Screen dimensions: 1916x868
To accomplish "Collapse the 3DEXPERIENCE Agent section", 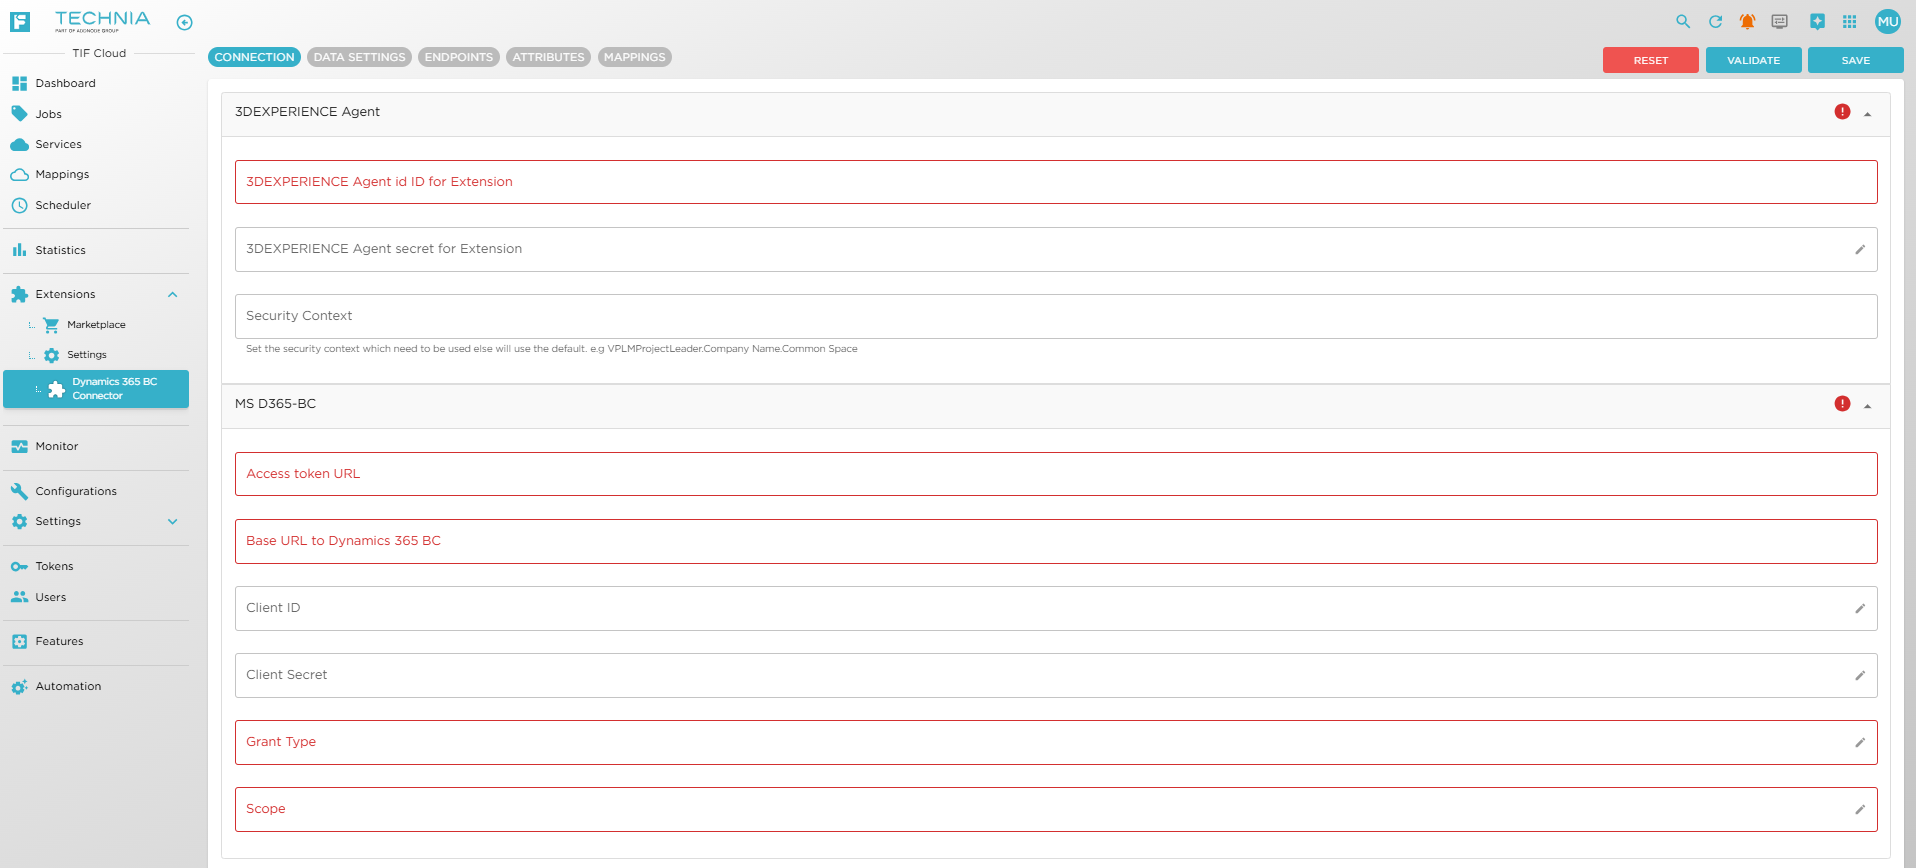I will click(1867, 113).
